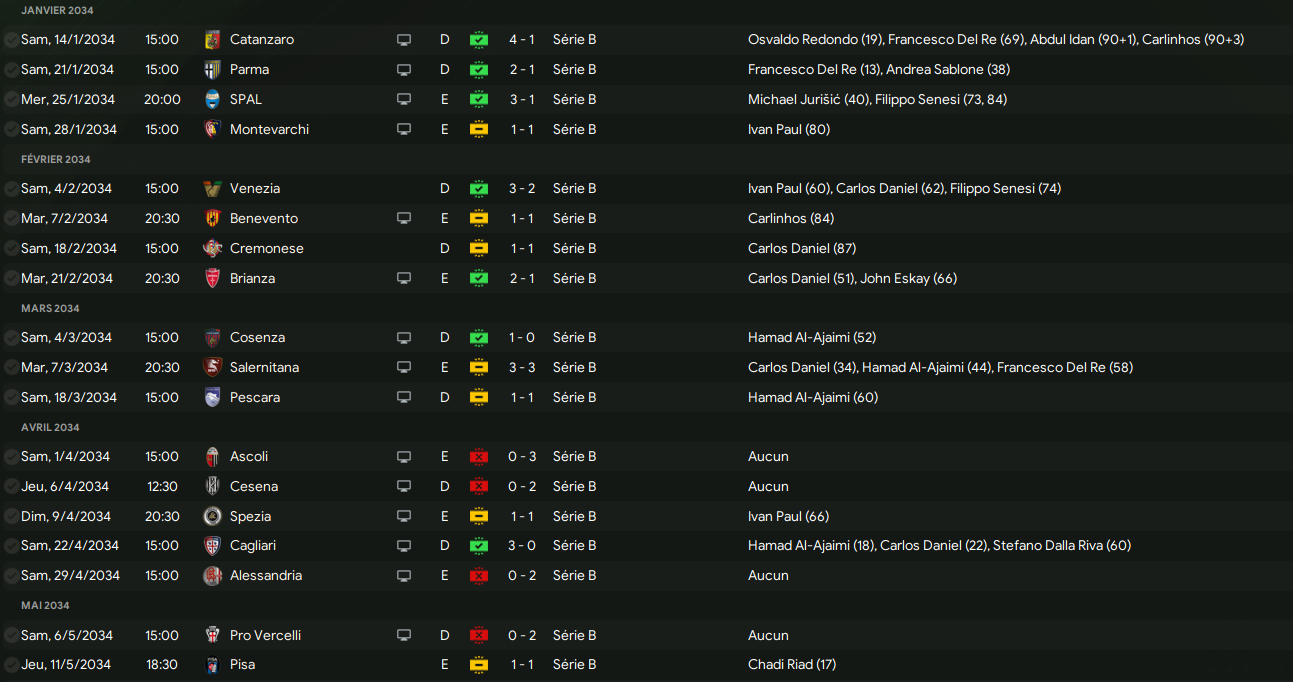
Task: Click the yellow draw icon for Pisa match
Action: tap(479, 665)
